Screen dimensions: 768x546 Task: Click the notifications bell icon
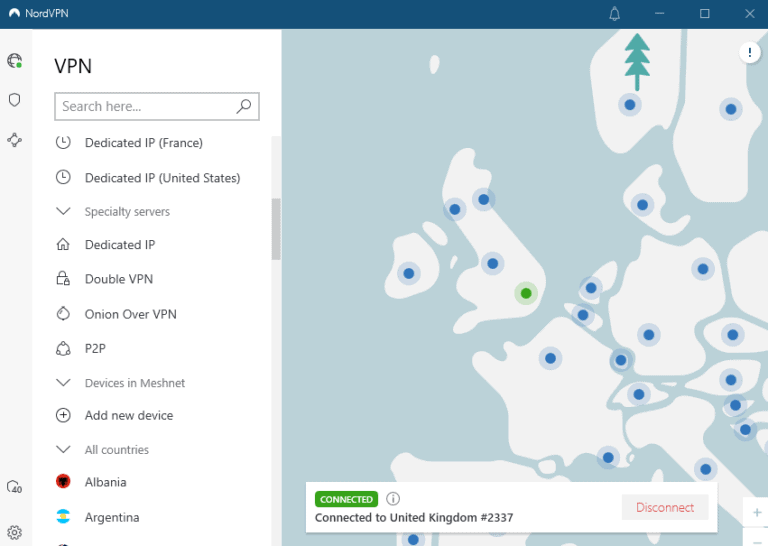coord(614,14)
